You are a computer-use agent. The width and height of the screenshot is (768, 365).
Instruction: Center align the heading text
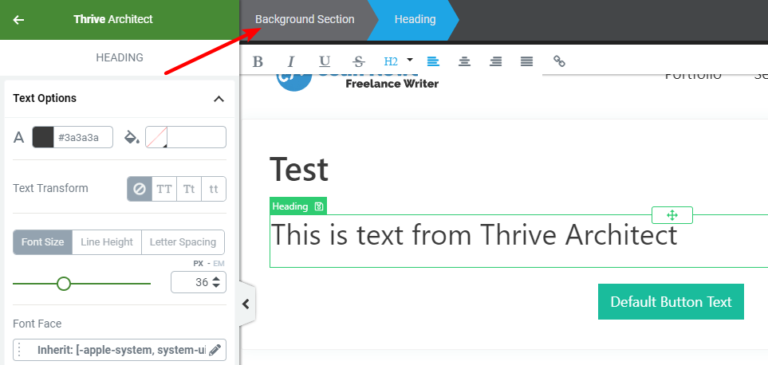pyautogui.click(x=464, y=61)
